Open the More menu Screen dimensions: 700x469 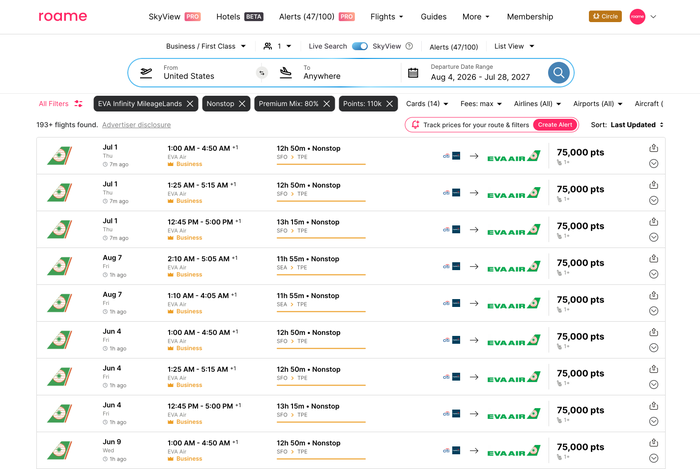[476, 17]
